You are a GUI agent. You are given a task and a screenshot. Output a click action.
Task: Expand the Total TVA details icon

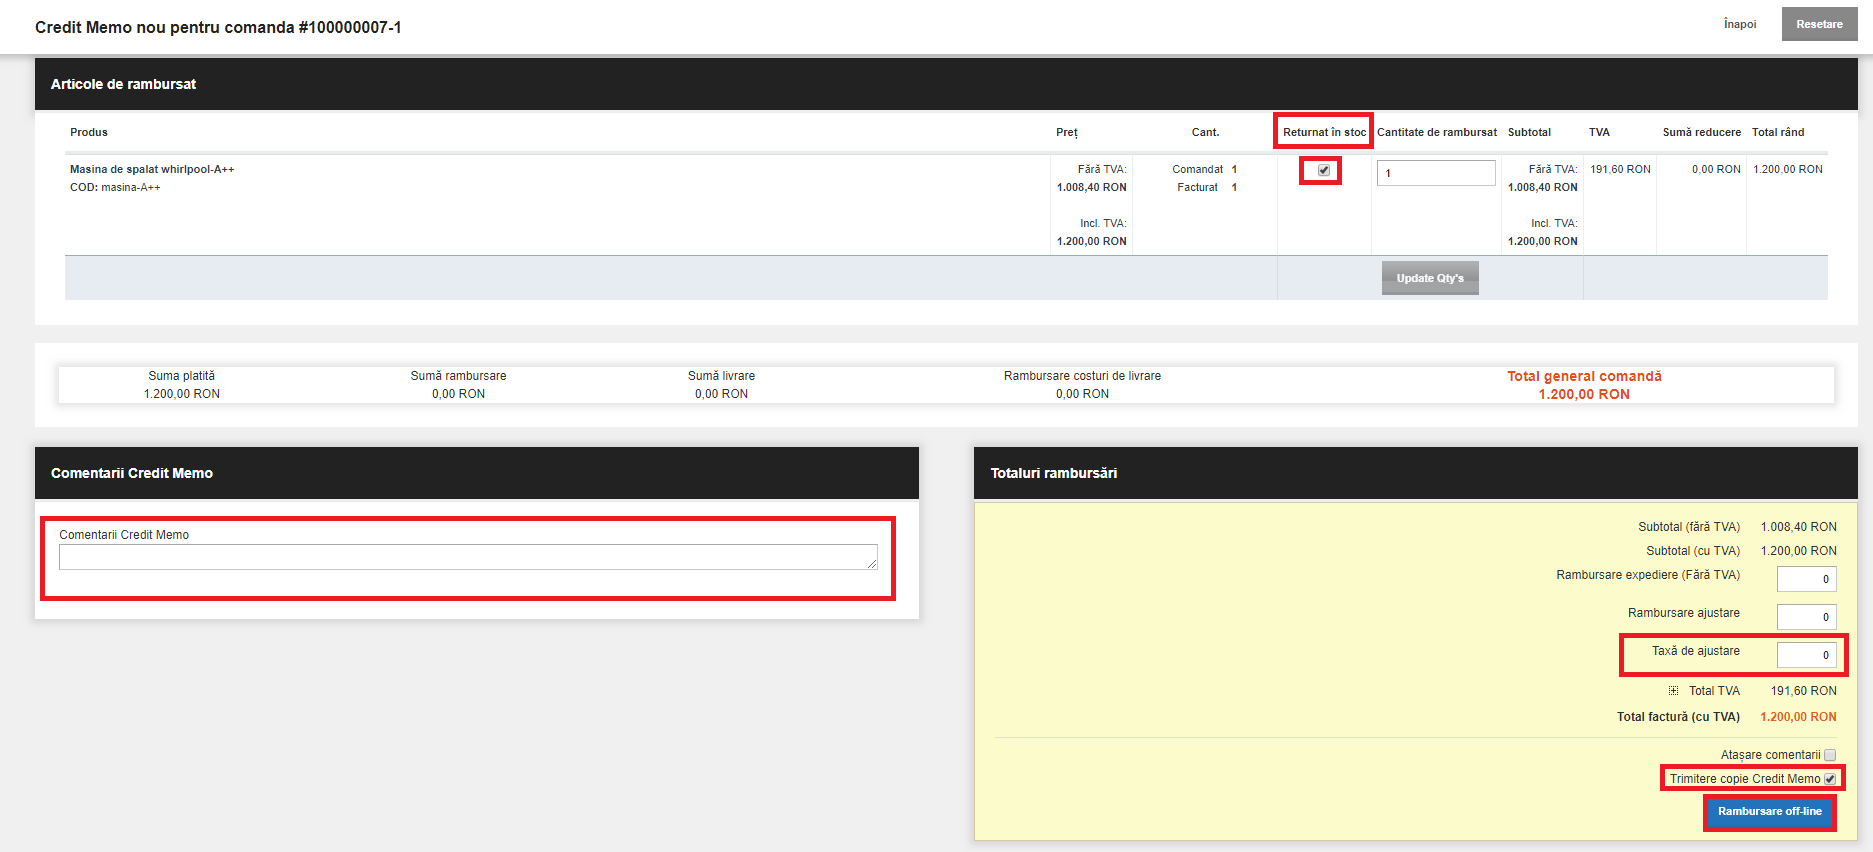(x=1673, y=691)
